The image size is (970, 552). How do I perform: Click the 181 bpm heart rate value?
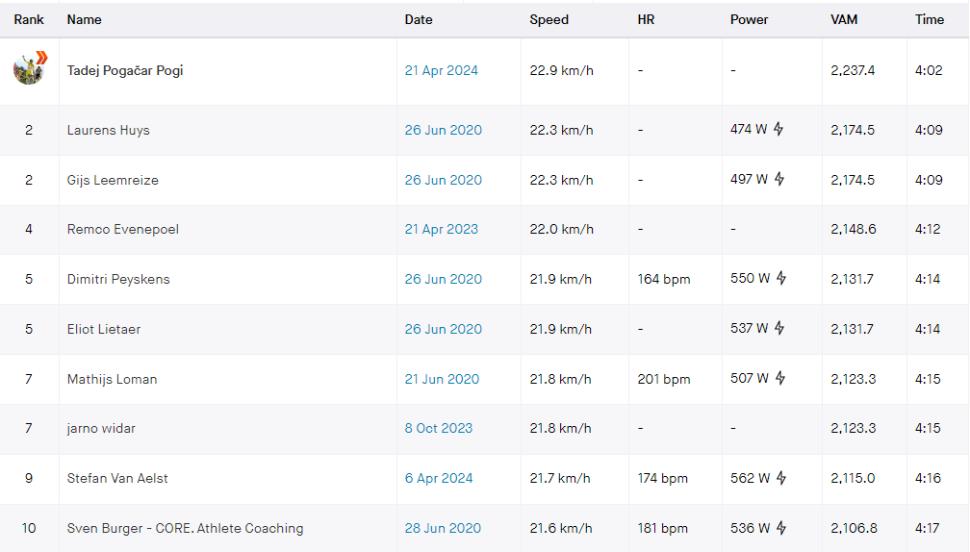[663, 528]
